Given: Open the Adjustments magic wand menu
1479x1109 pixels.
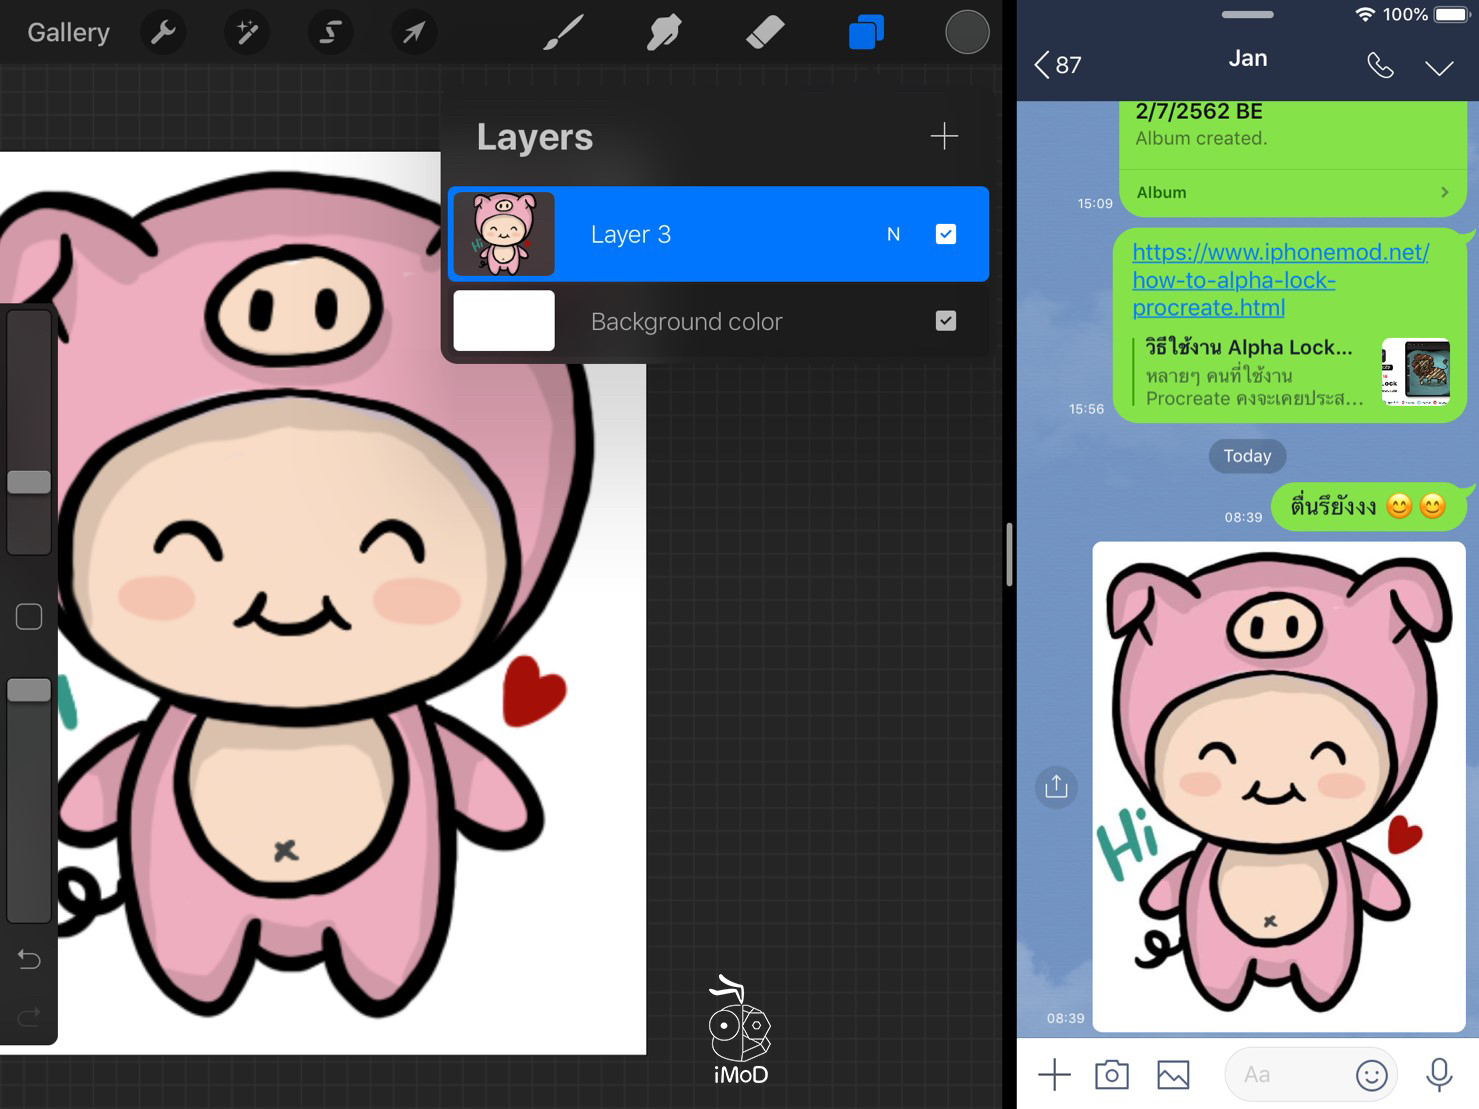Looking at the screenshot, I should [x=246, y=33].
